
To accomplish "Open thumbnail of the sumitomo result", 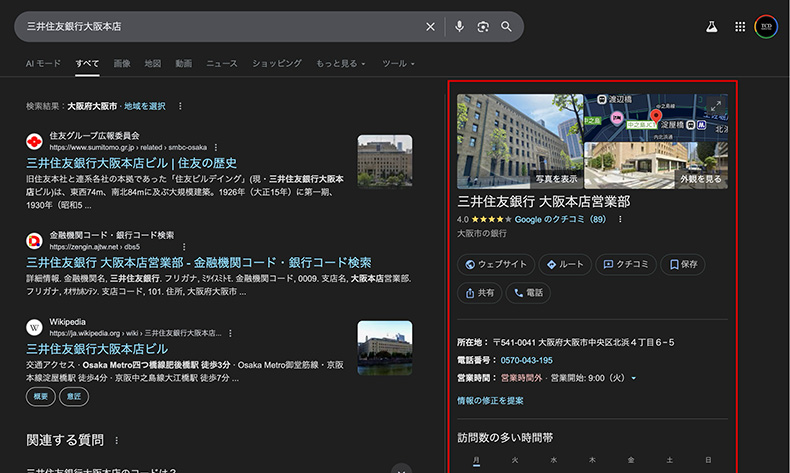I will [385, 162].
